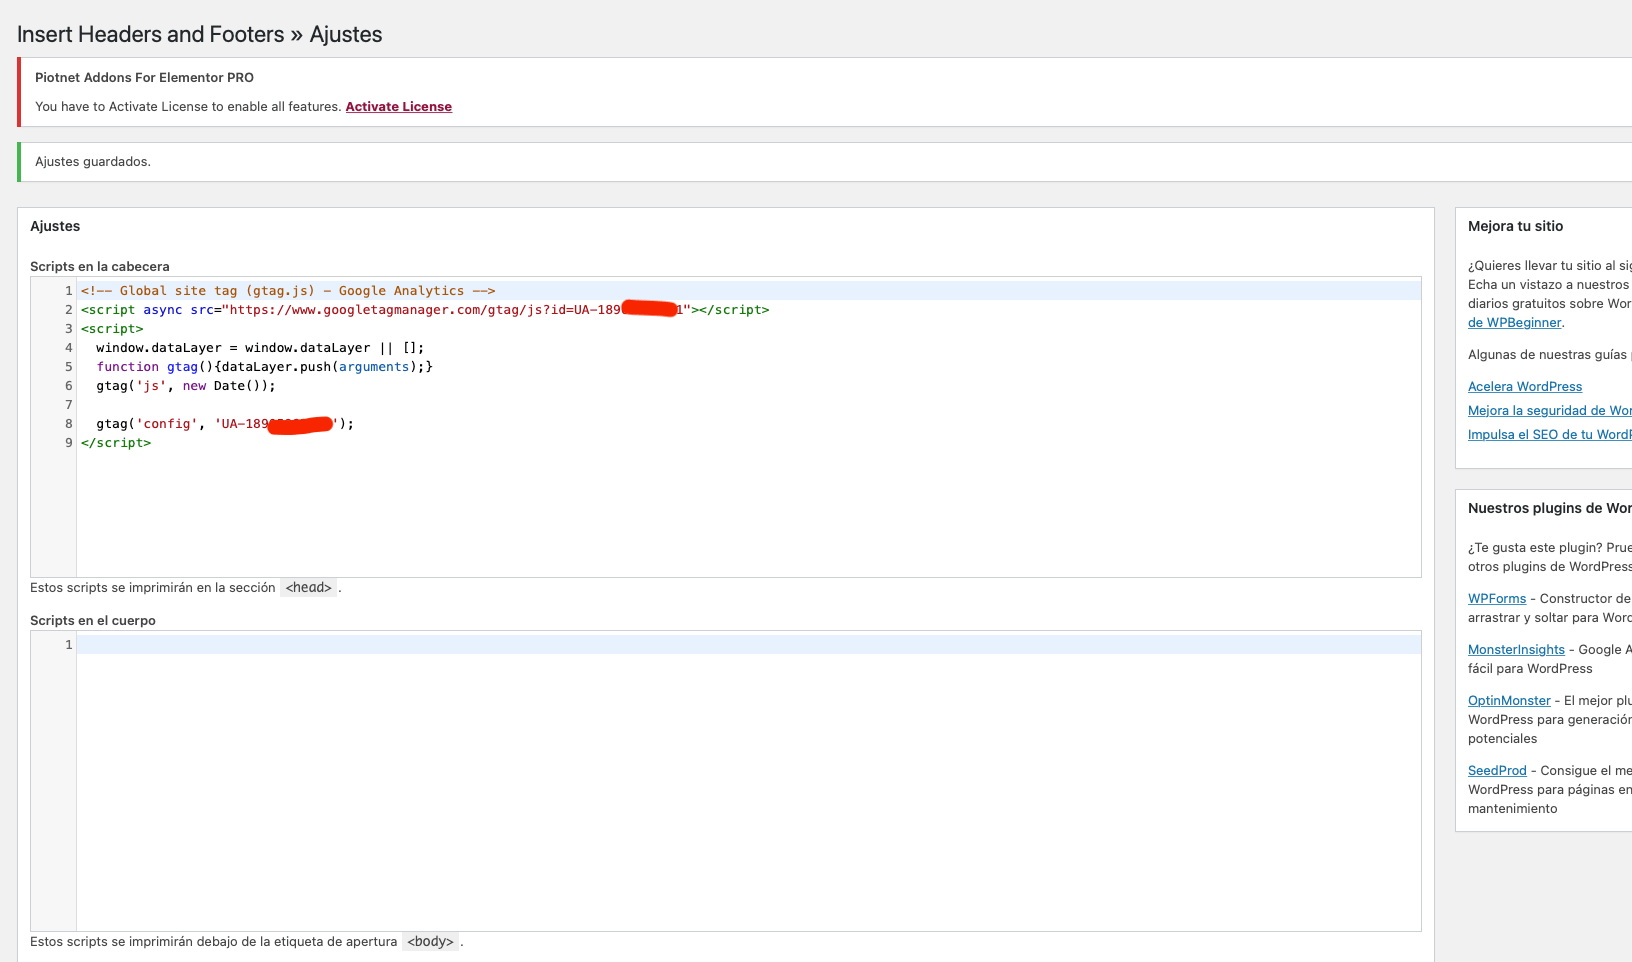Viewport: 1632px width, 962px height.
Task: Open the OptinMonster plugin link
Action: pyautogui.click(x=1509, y=701)
